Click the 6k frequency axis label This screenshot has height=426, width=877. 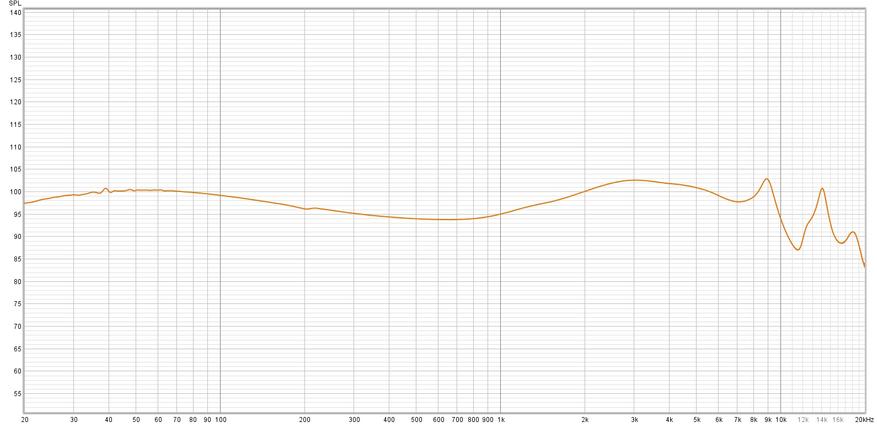[x=719, y=419]
